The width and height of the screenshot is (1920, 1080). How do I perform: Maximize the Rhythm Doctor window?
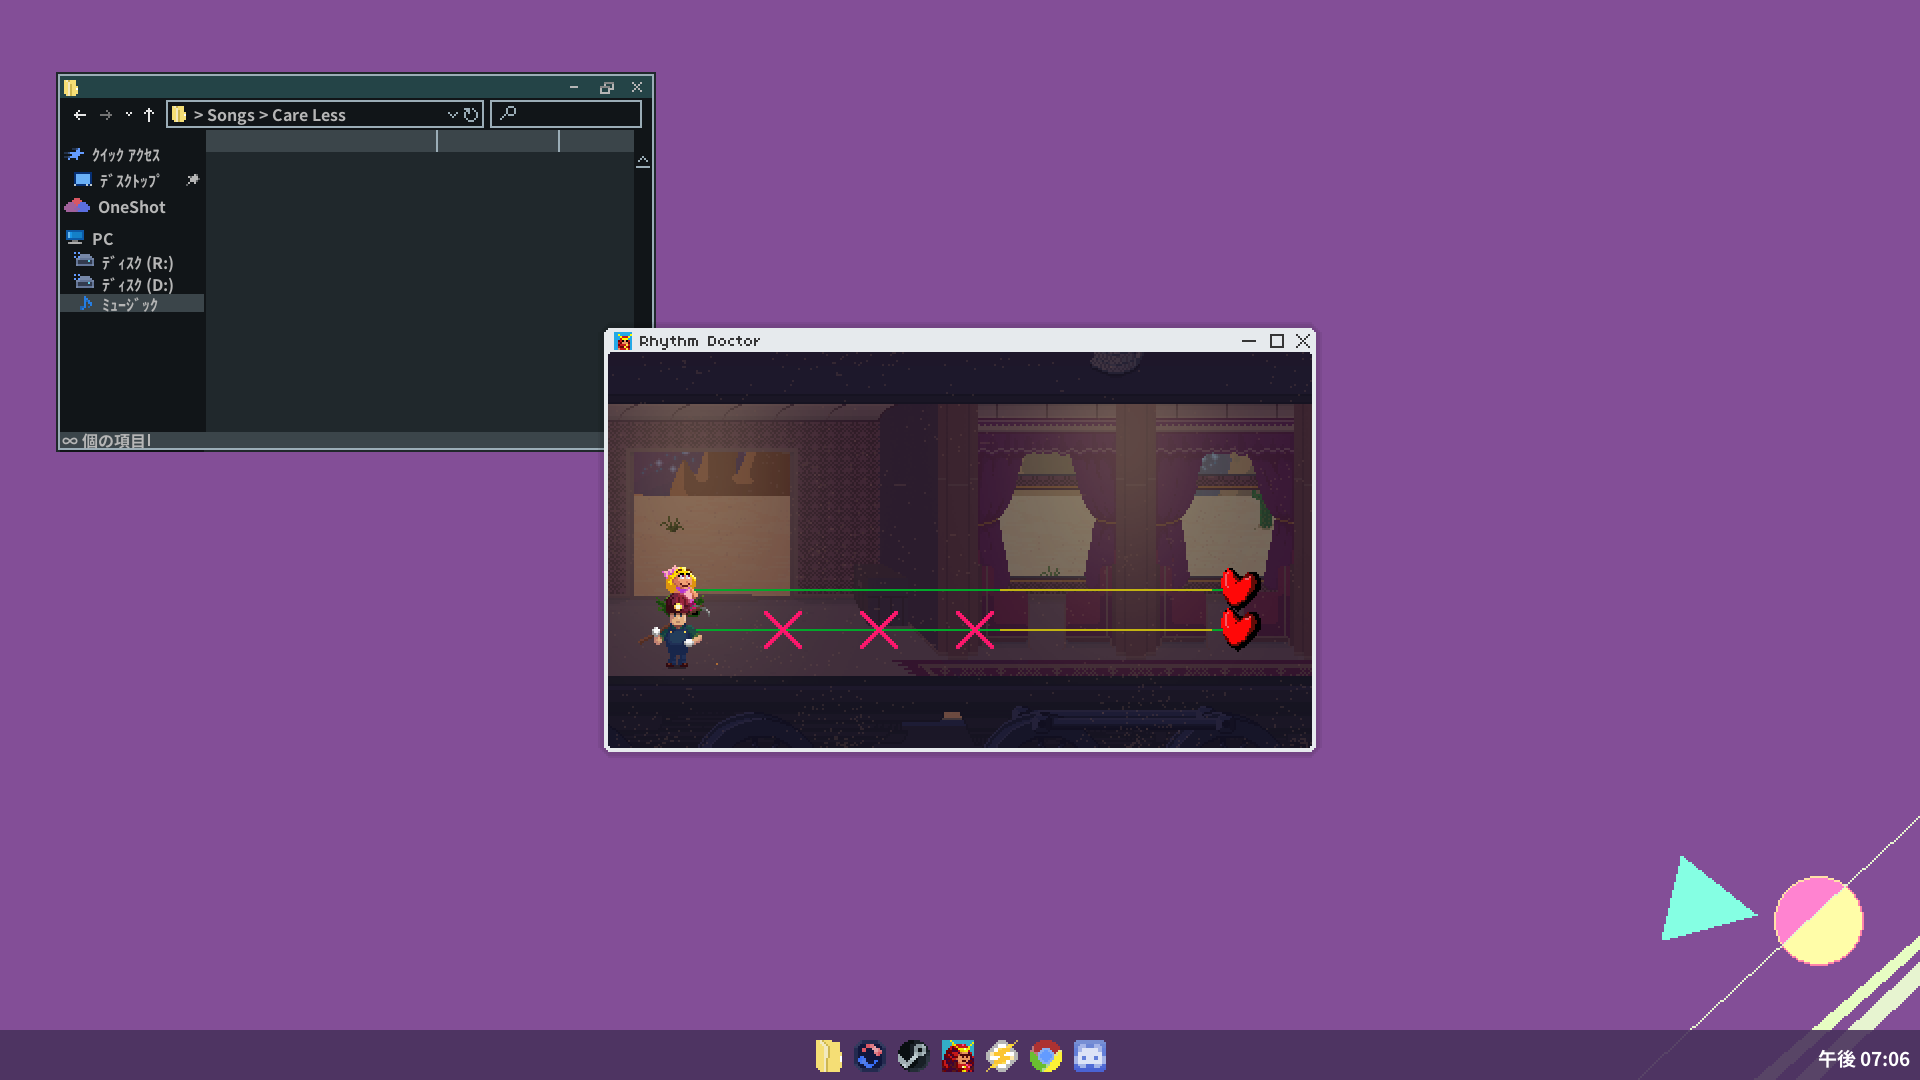point(1277,341)
